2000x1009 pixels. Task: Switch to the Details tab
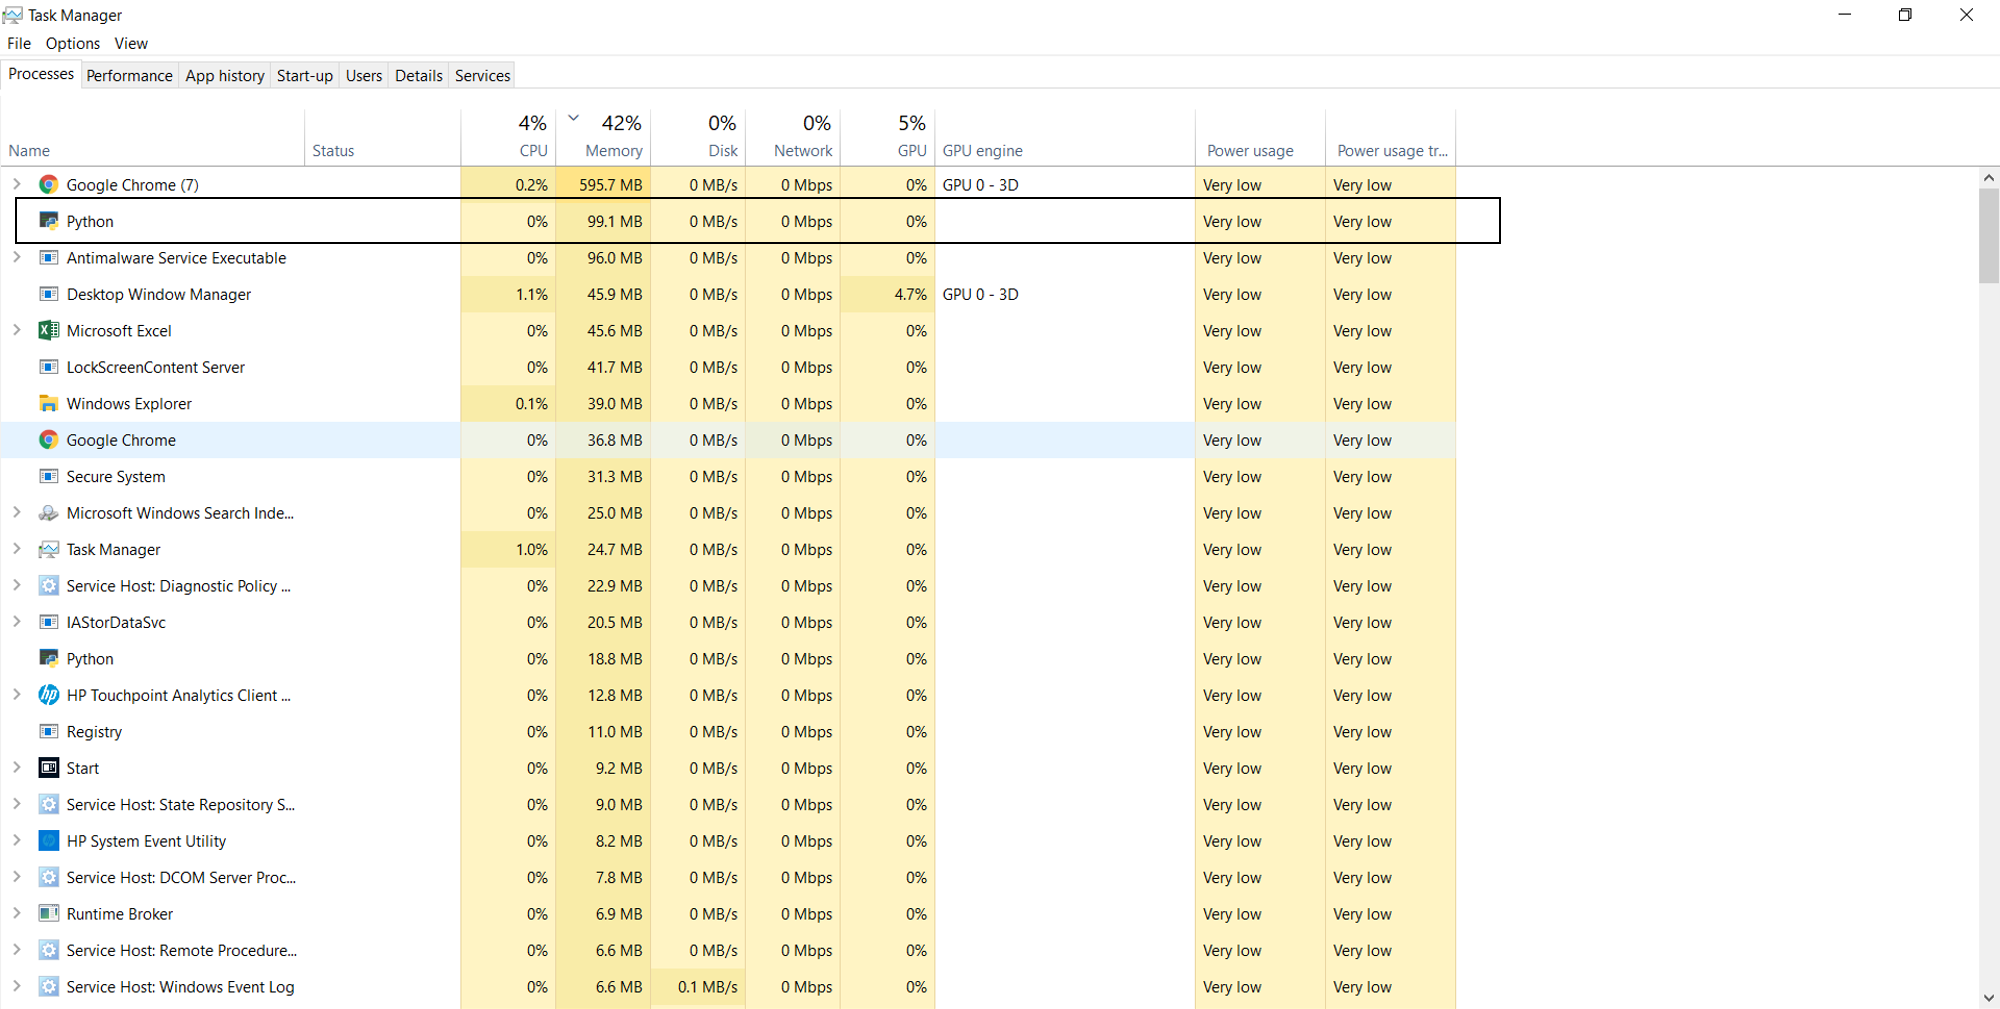tap(419, 75)
